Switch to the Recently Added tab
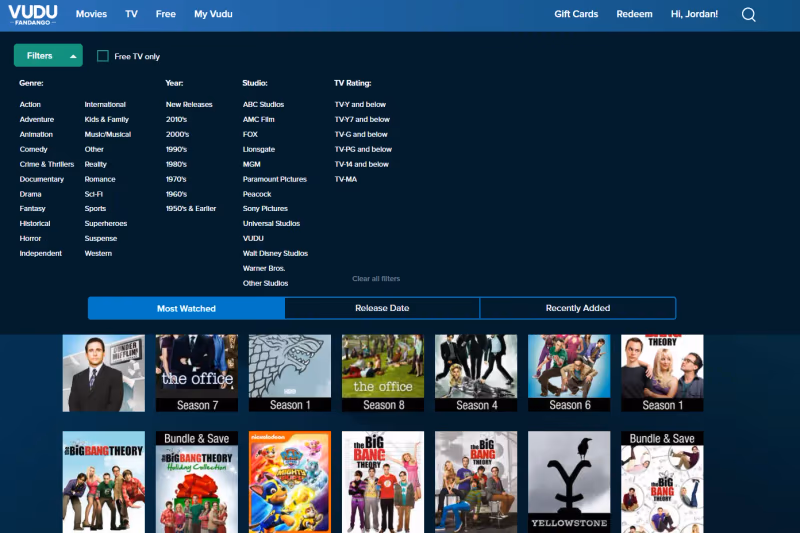This screenshot has height=533, width=800. [x=578, y=308]
